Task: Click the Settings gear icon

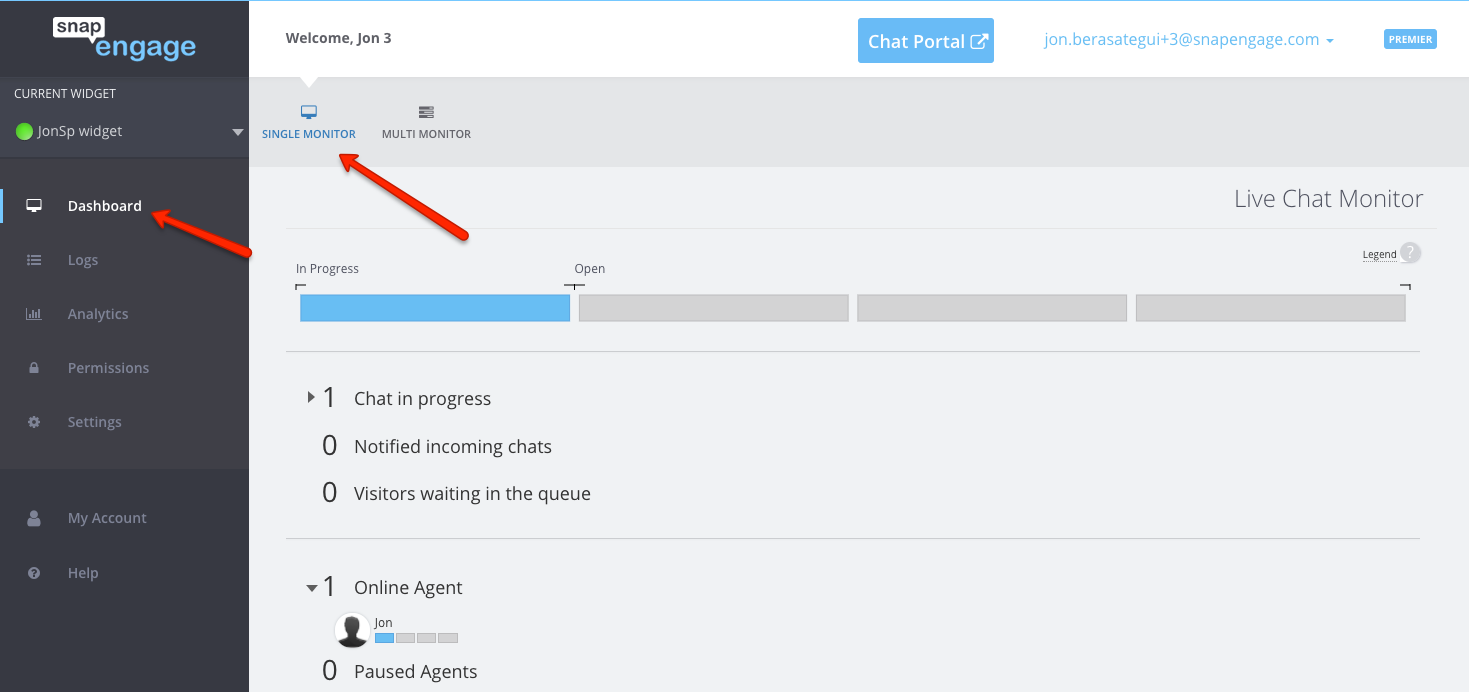Action: 34,422
